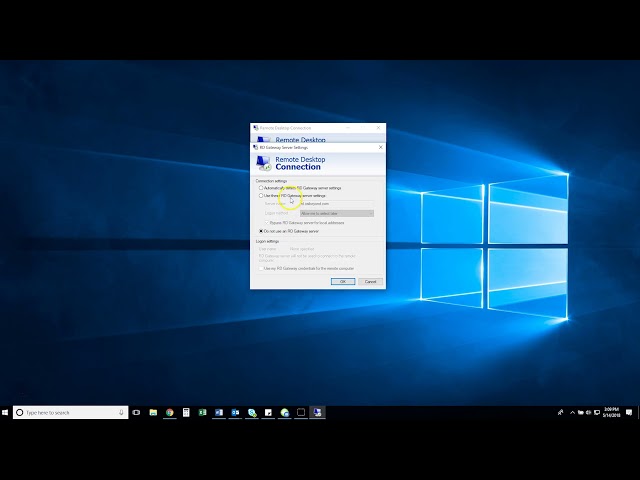The height and width of the screenshot is (480, 640).
Task: Click the microphone icon in the search box
Action: tap(121, 412)
